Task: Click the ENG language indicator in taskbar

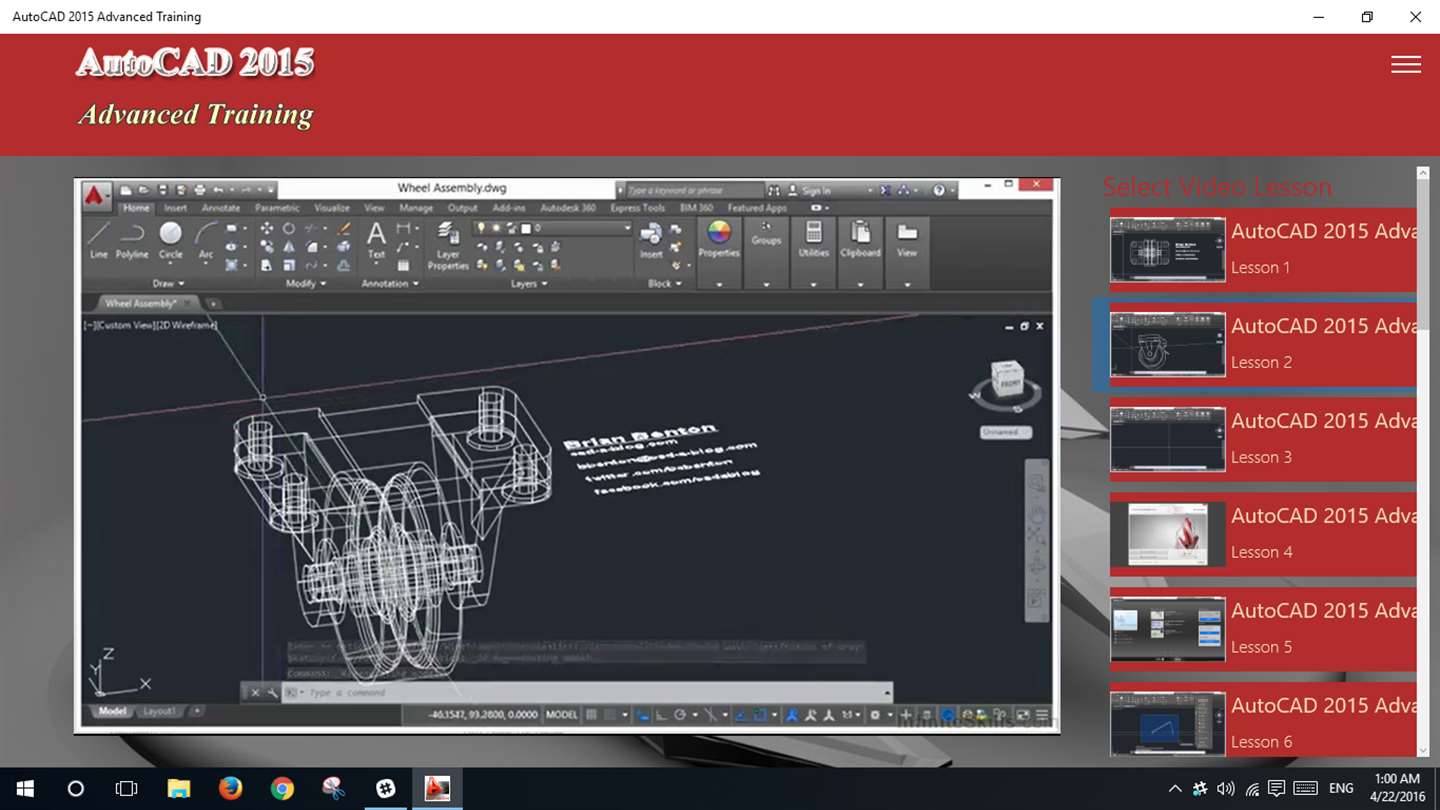Action: 1341,789
